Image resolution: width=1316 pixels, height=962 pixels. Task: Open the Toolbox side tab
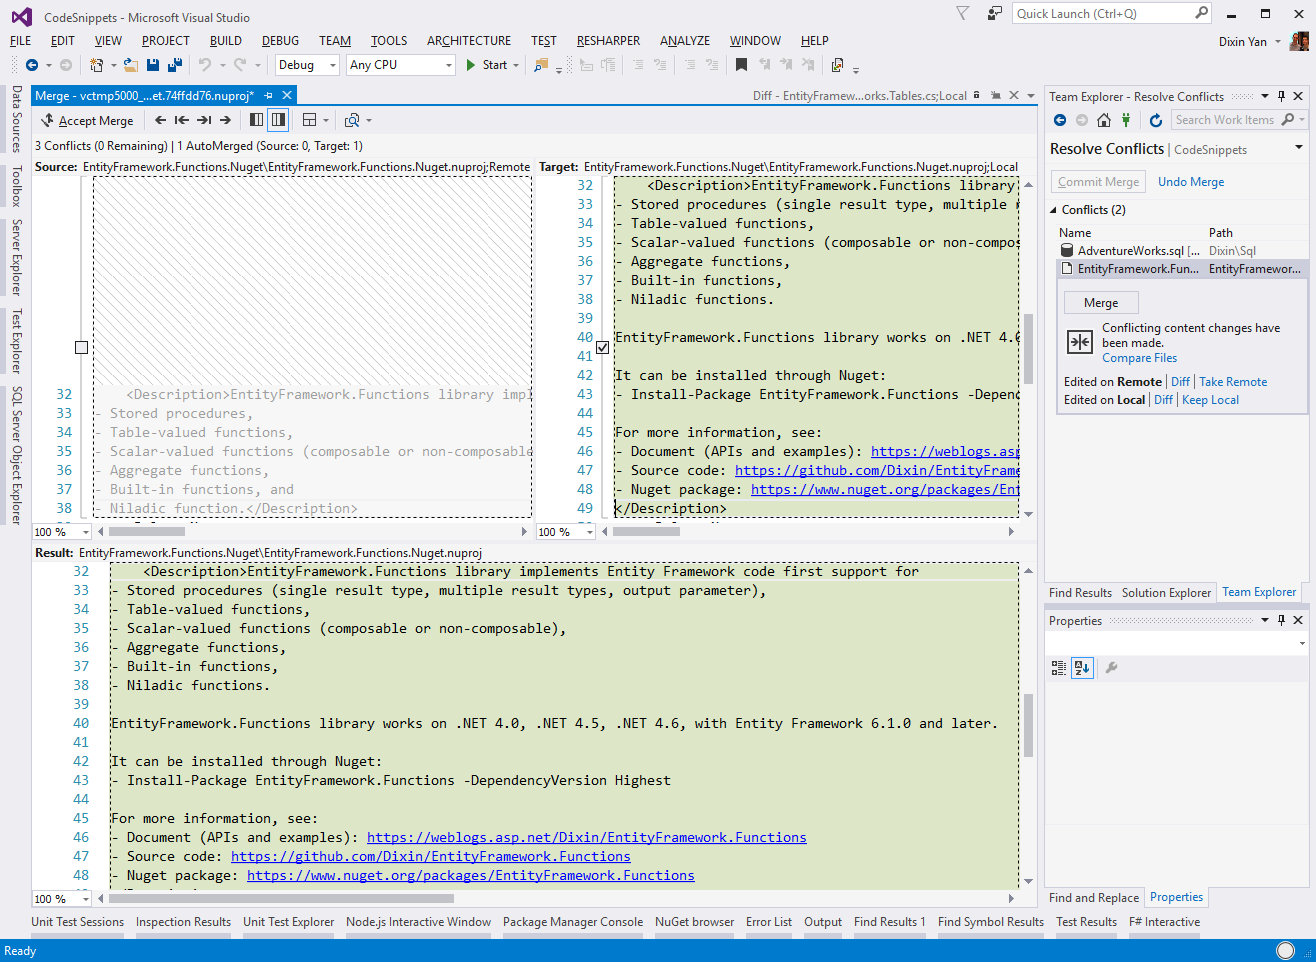16,186
